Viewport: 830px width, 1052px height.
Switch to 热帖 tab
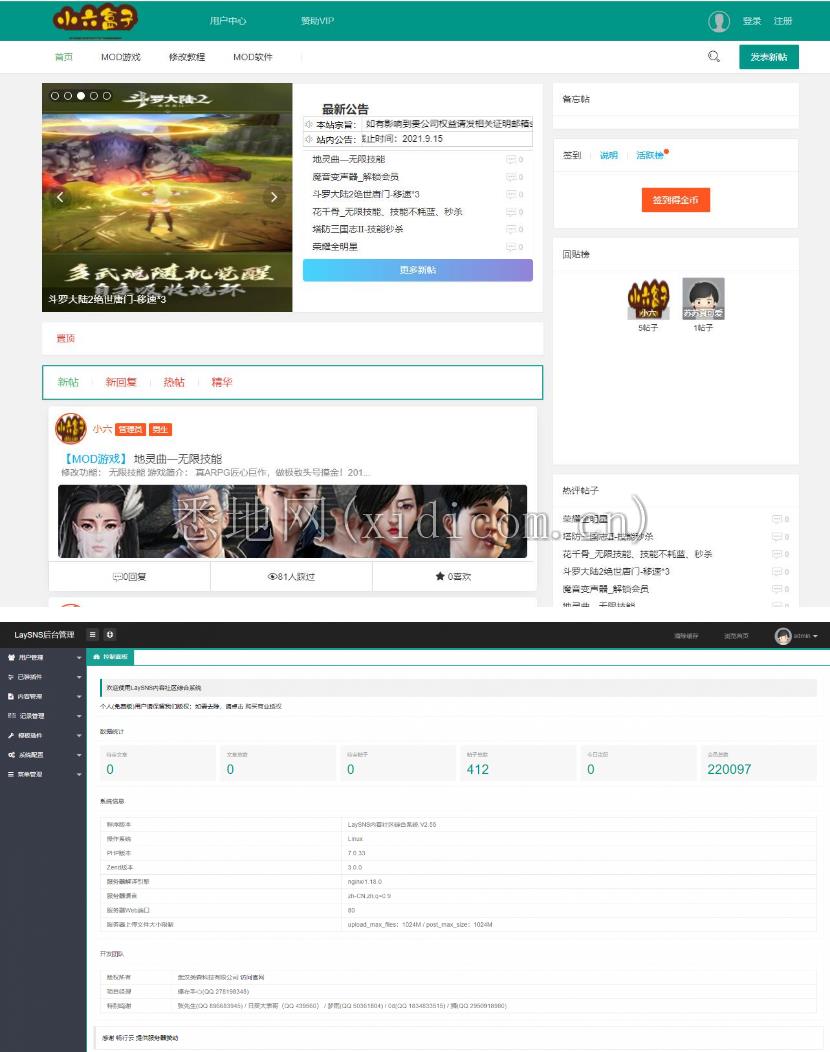[174, 382]
